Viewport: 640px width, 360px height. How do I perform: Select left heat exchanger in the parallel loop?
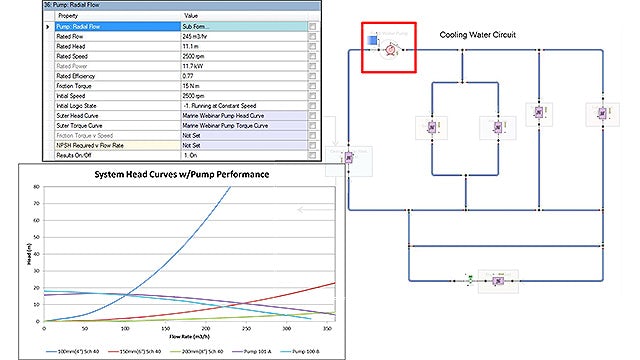point(432,128)
